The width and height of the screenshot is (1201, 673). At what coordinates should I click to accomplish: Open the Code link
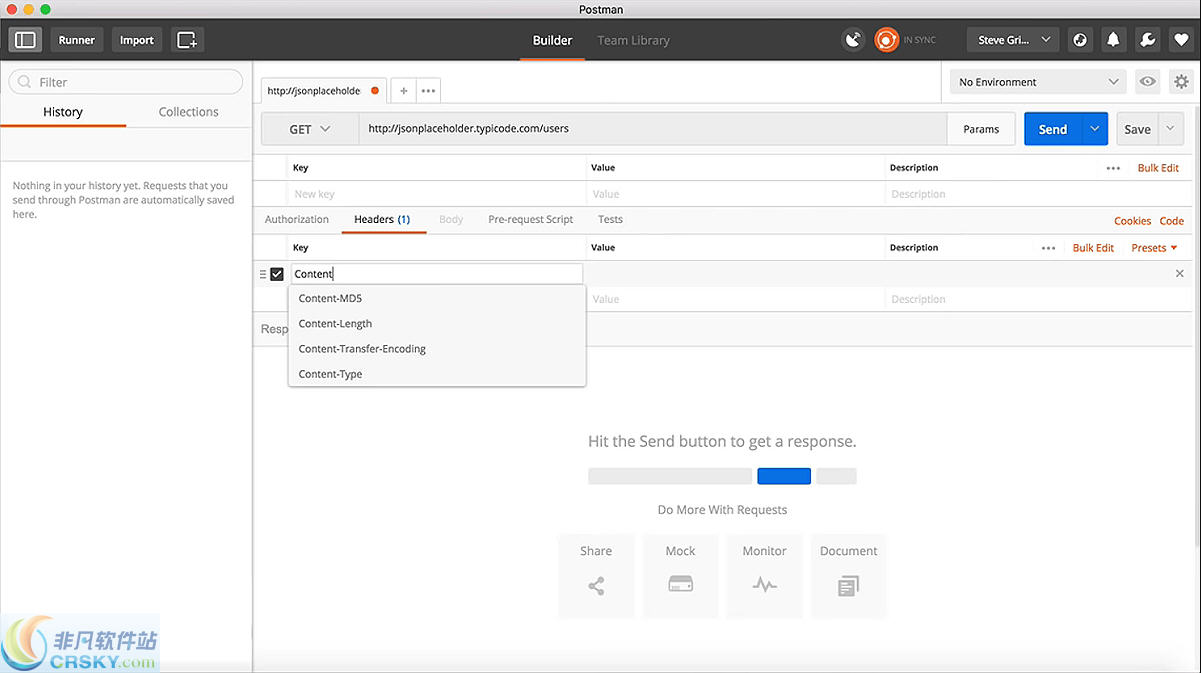1171,221
